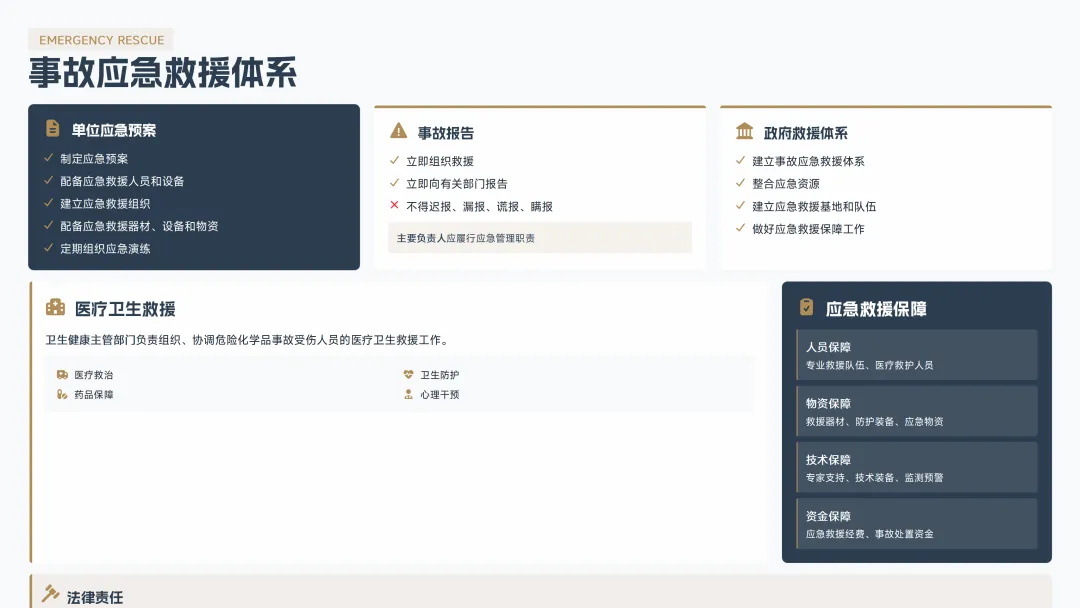Screen dimensions: 1080x608
Task: Click the 政府救援体系 heading
Action: point(805,133)
